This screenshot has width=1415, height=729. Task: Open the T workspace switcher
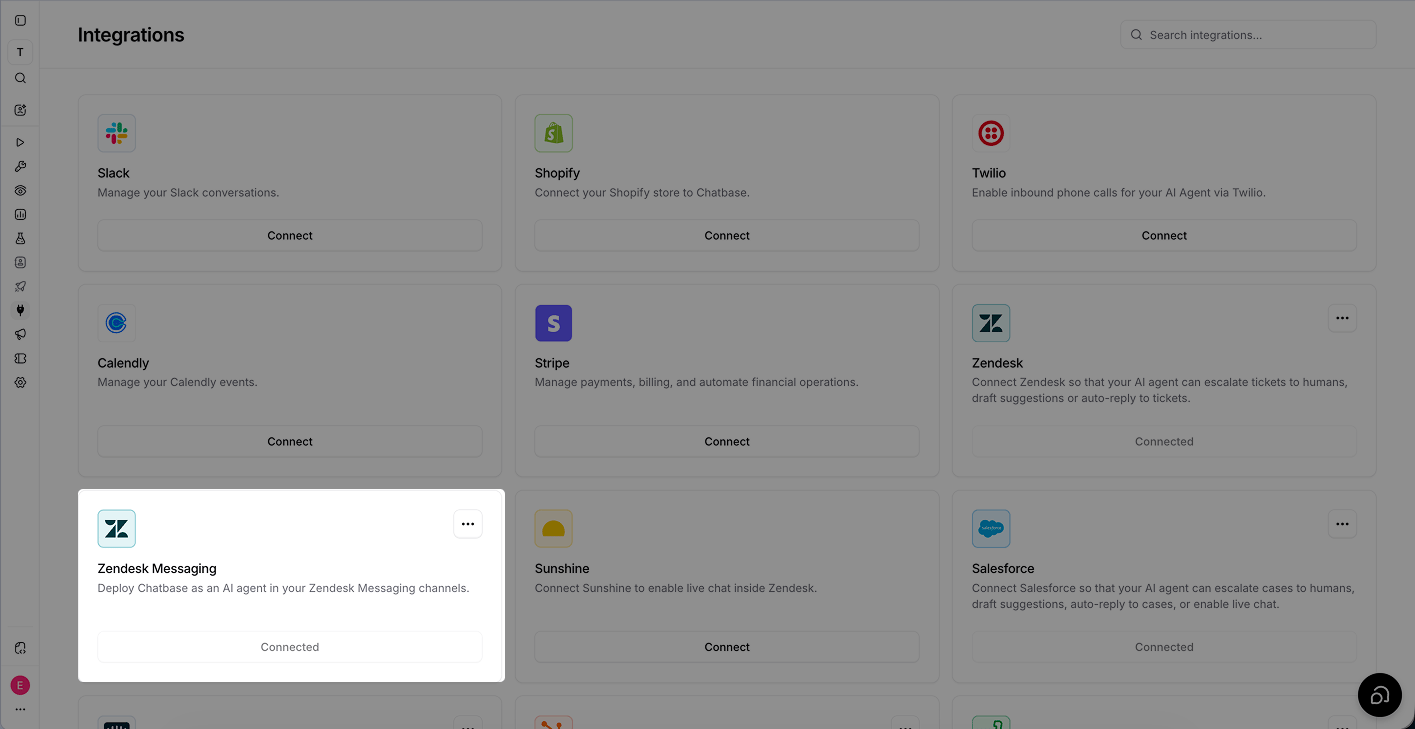20,52
